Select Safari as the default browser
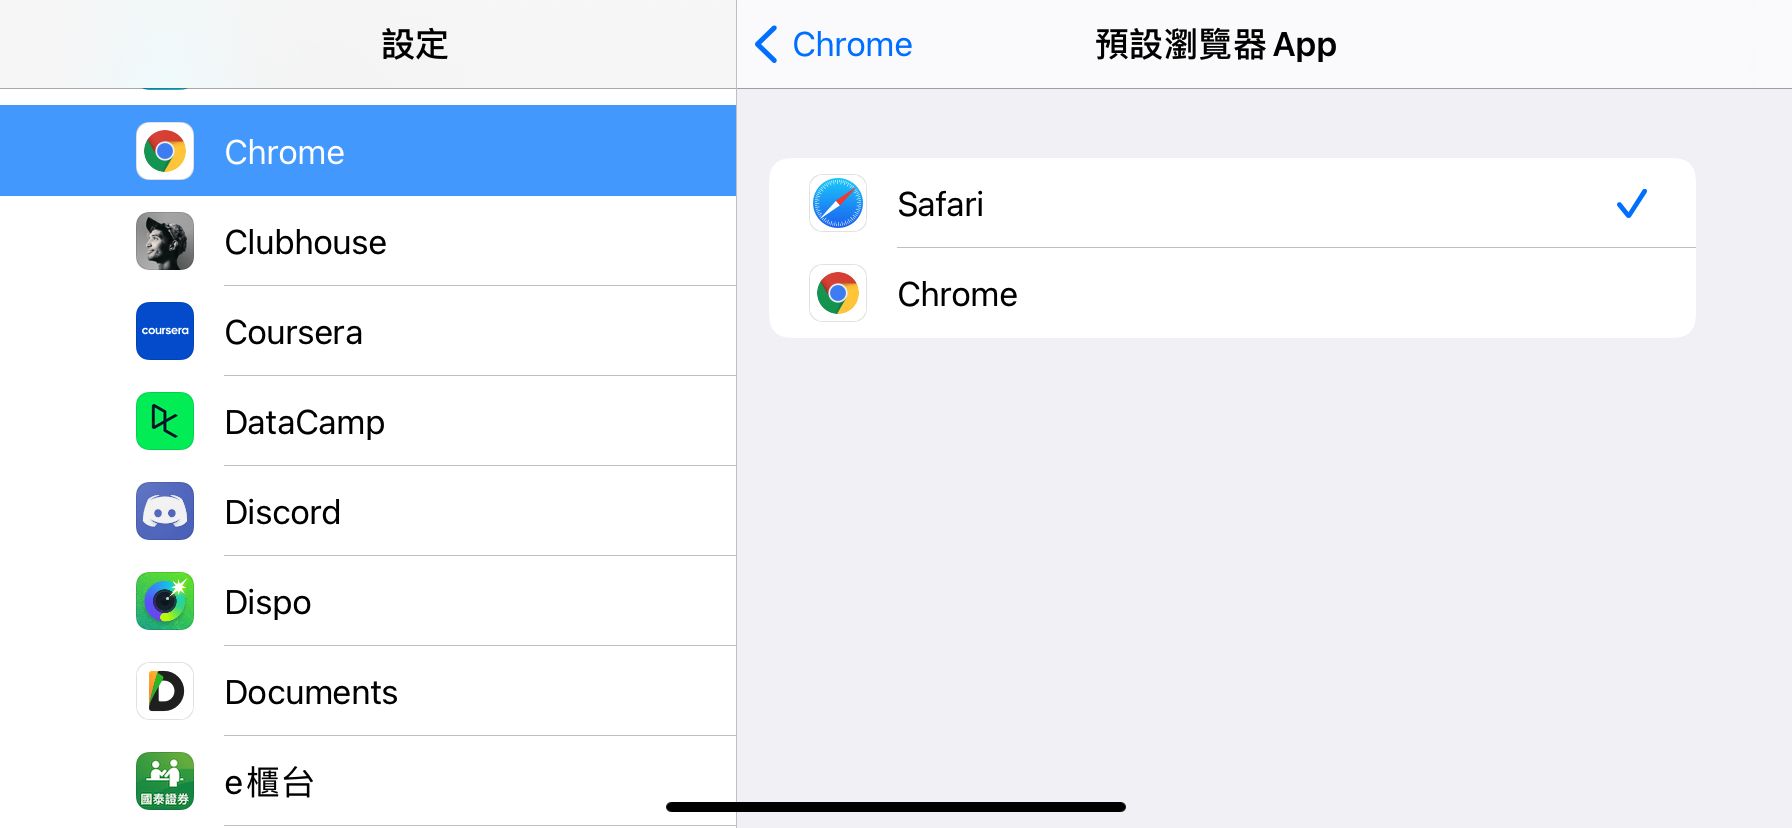 [x=1200, y=204]
